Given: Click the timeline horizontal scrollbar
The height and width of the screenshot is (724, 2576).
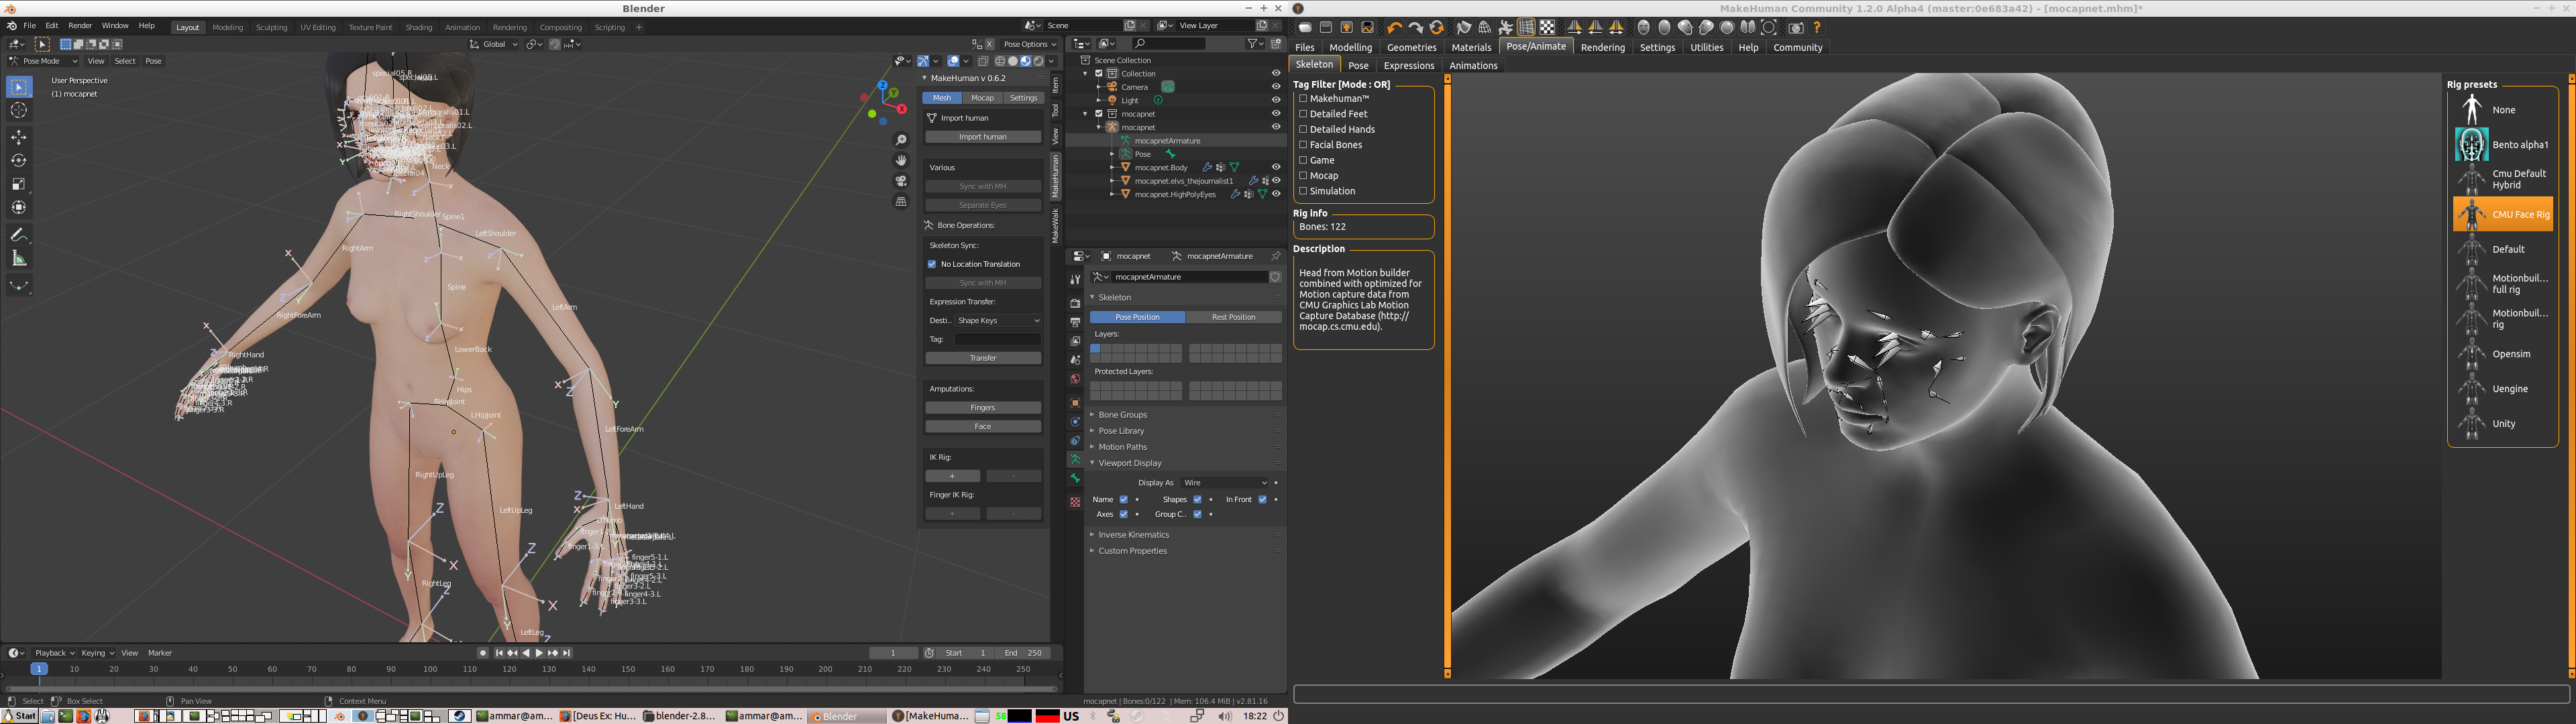Looking at the screenshot, I should 531,689.
